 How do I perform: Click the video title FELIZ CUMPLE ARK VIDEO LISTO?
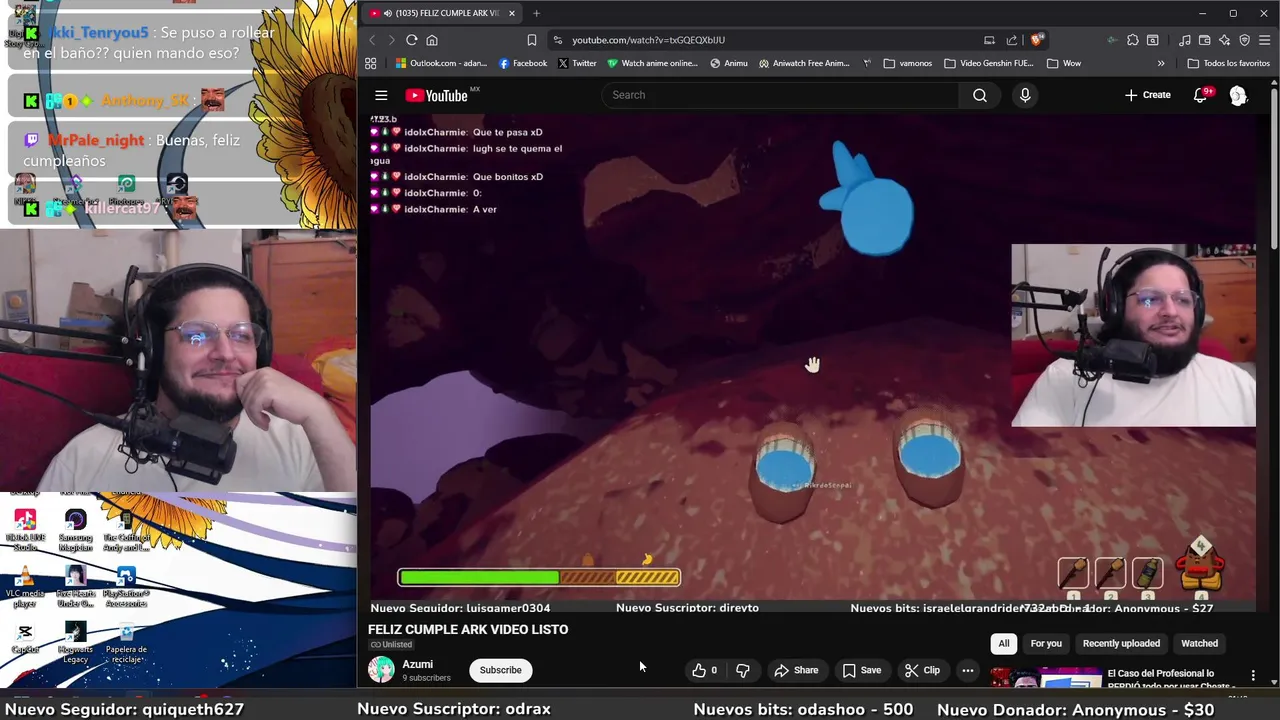tap(468, 629)
